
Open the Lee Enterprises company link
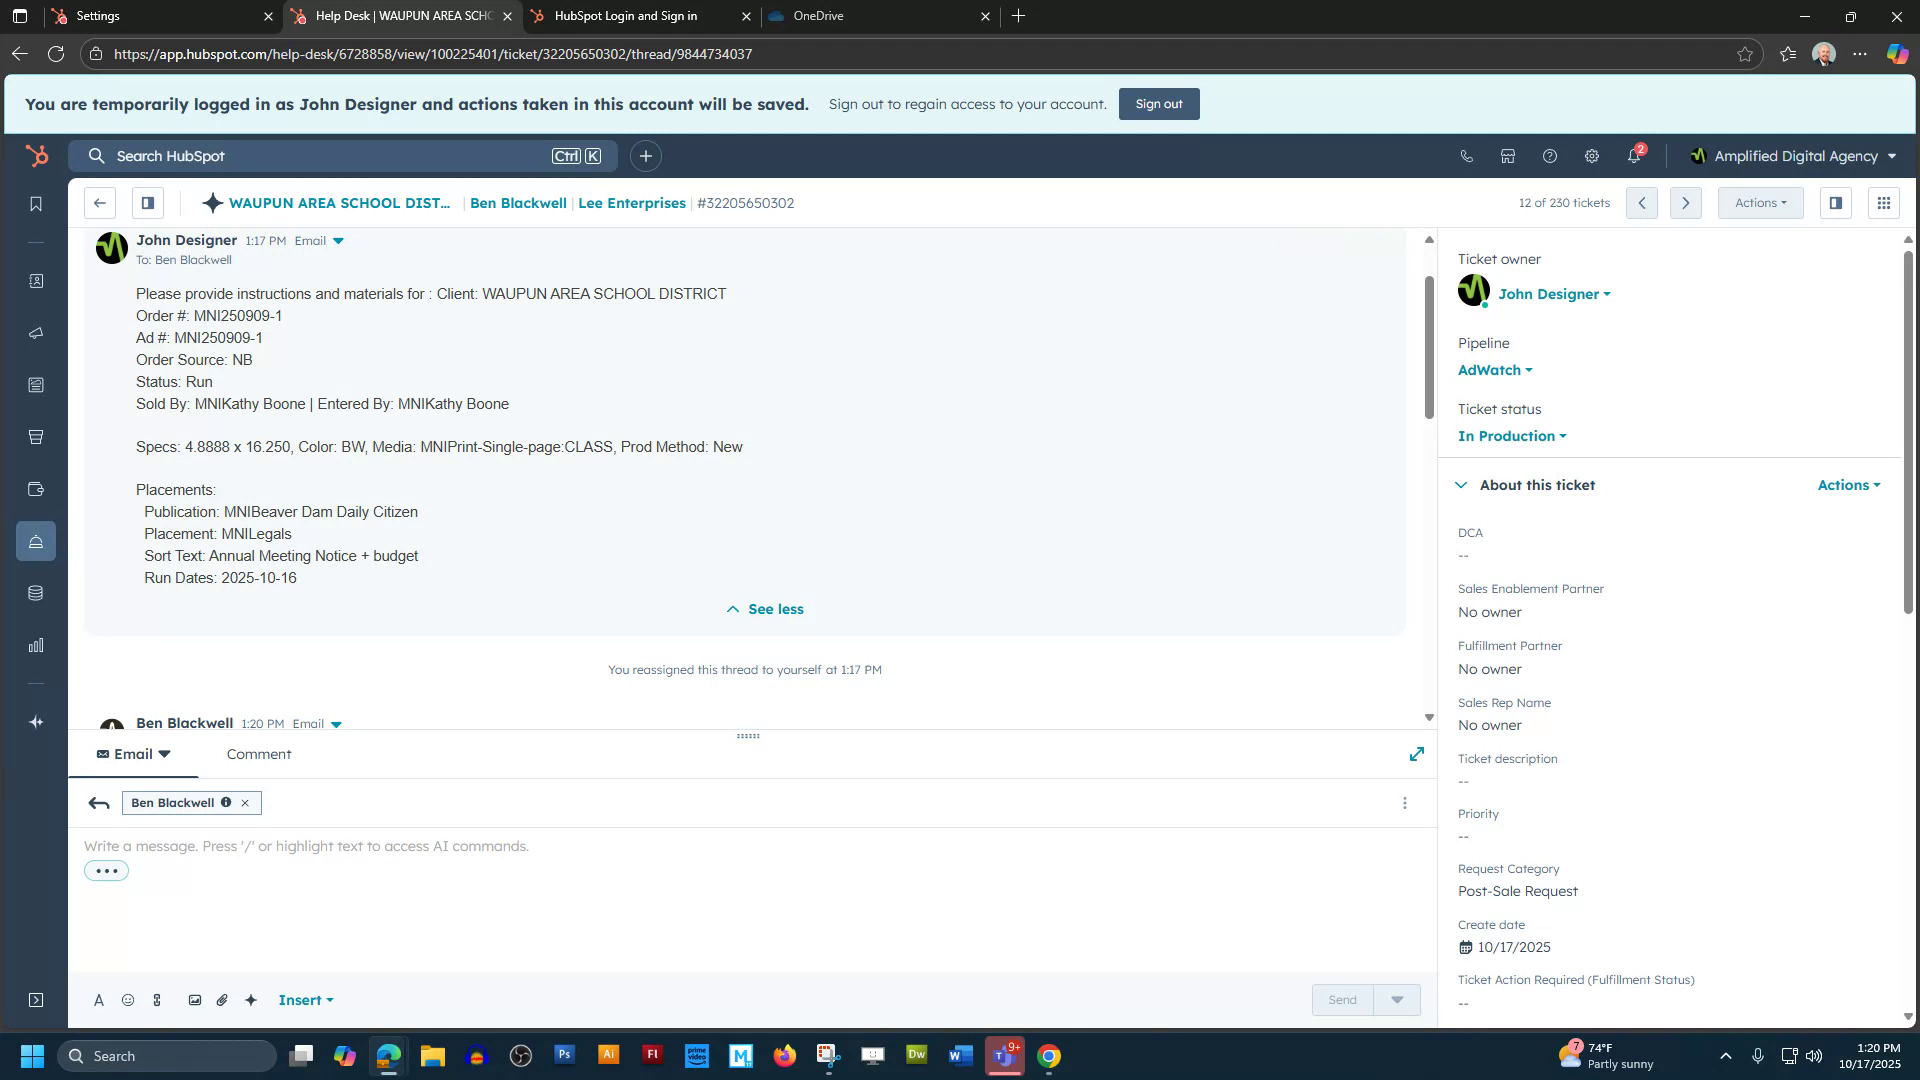click(631, 203)
